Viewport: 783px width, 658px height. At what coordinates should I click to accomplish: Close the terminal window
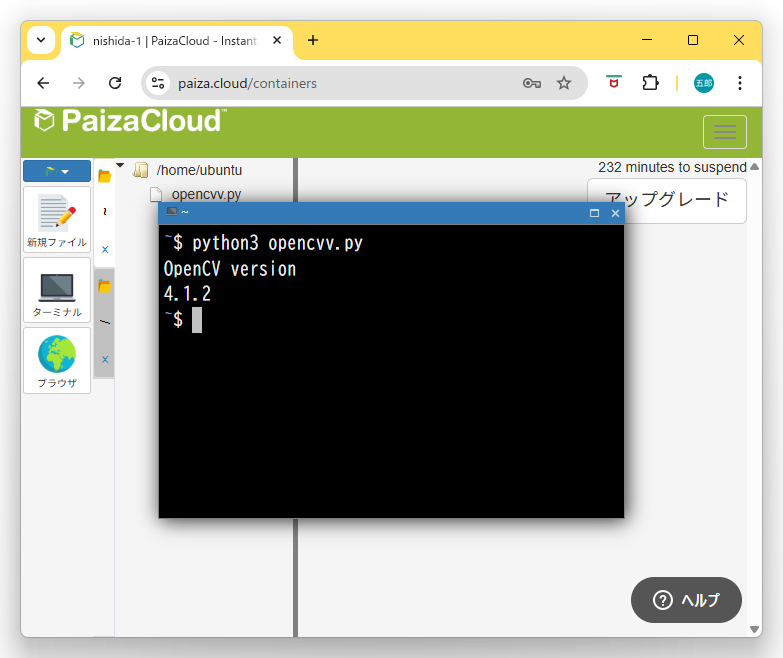pyautogui.click(x=615, y=213)
